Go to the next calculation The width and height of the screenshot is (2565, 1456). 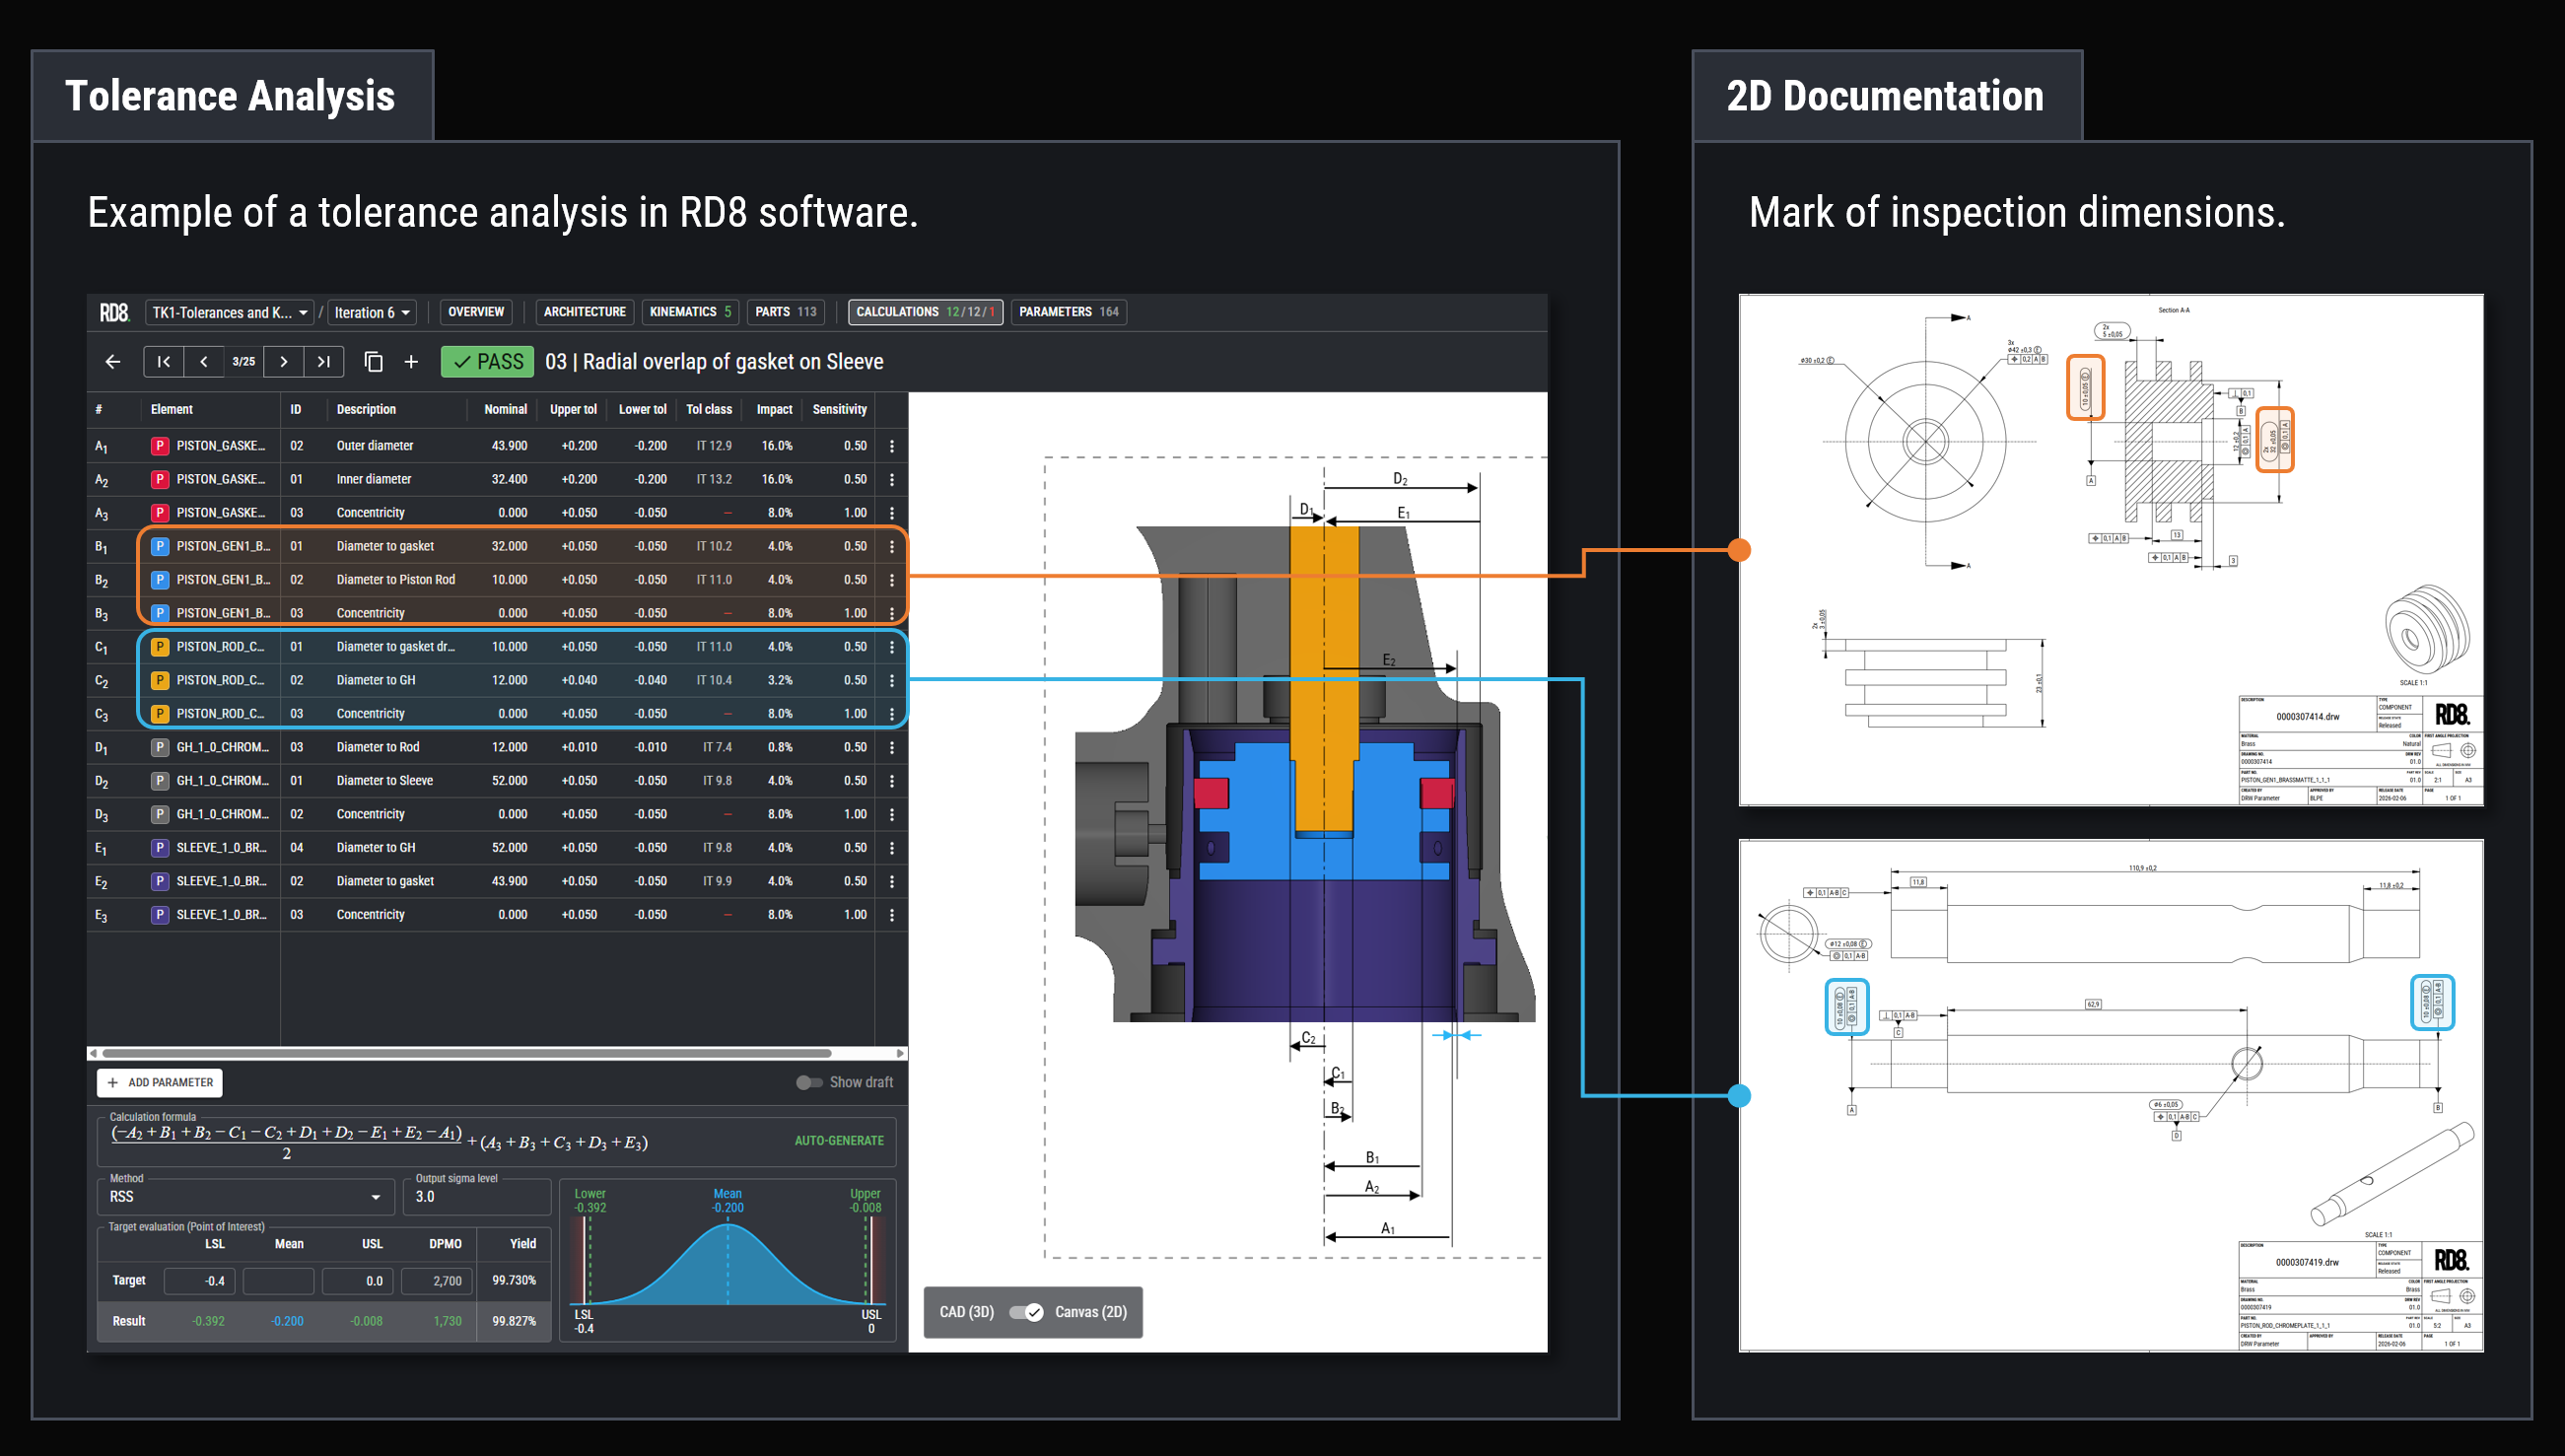coord(284,361)
